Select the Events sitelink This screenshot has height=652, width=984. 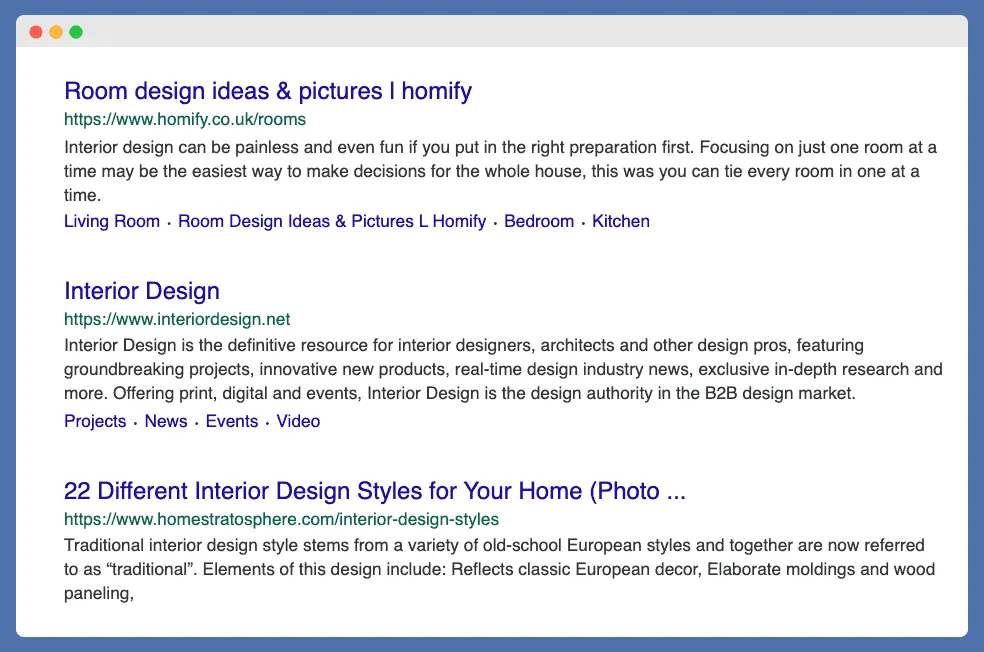click(x=231, y=421)
